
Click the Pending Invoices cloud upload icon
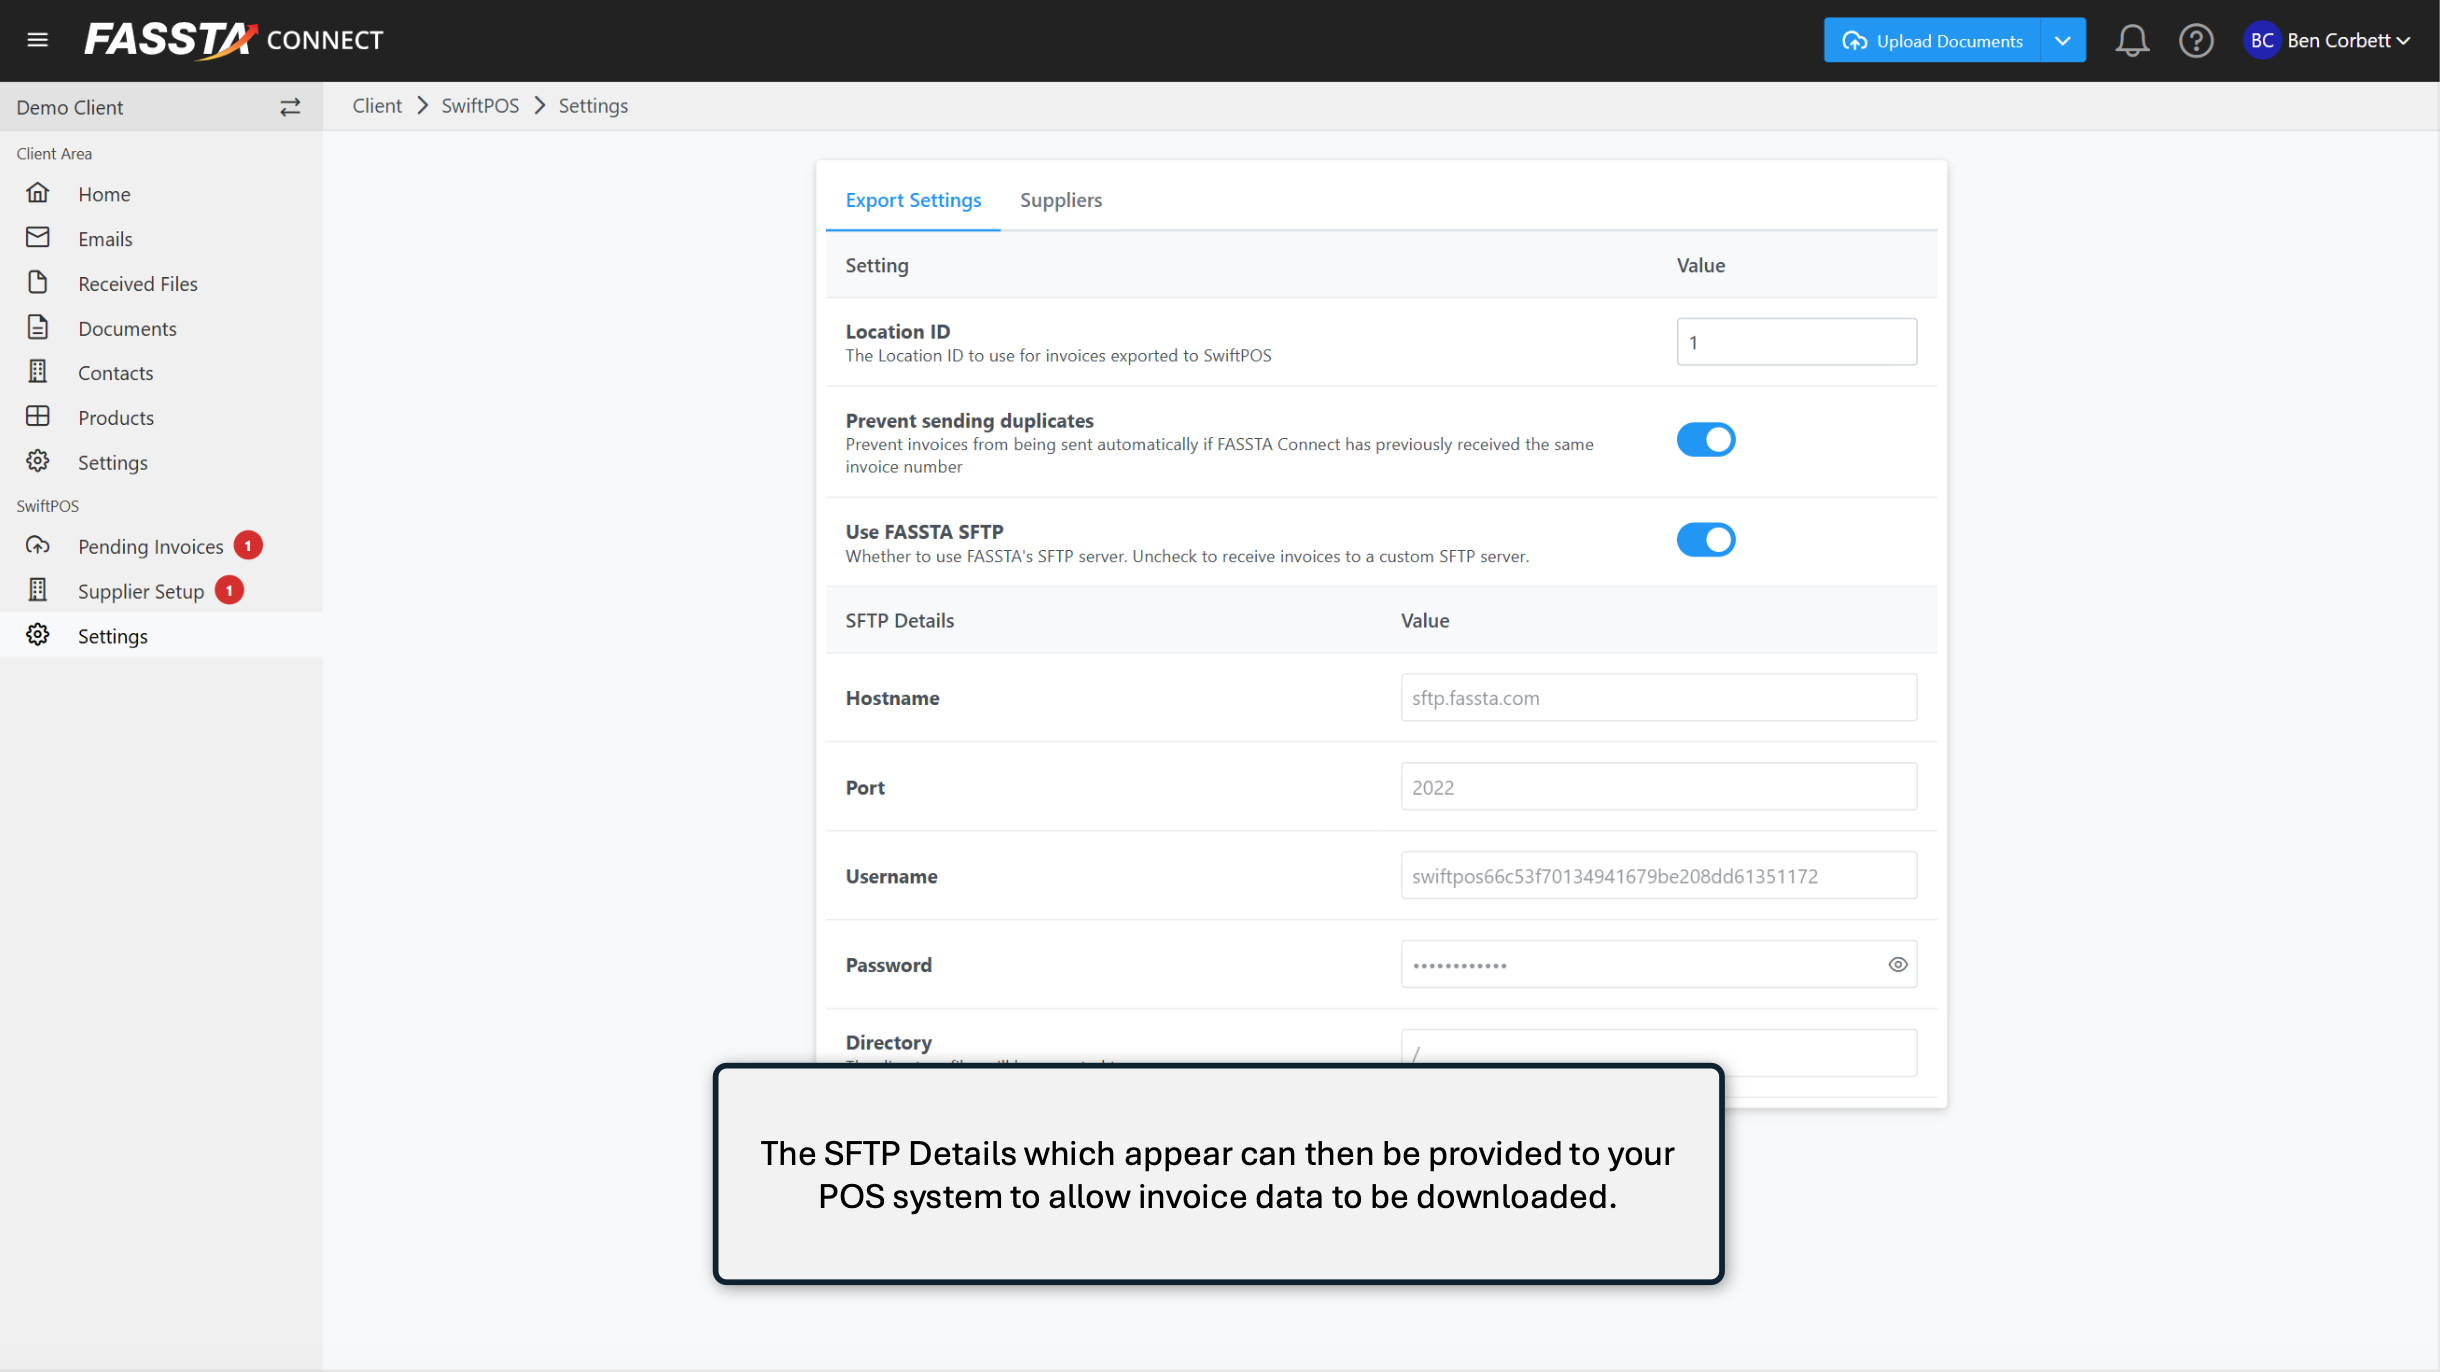[x=38, y=545]
